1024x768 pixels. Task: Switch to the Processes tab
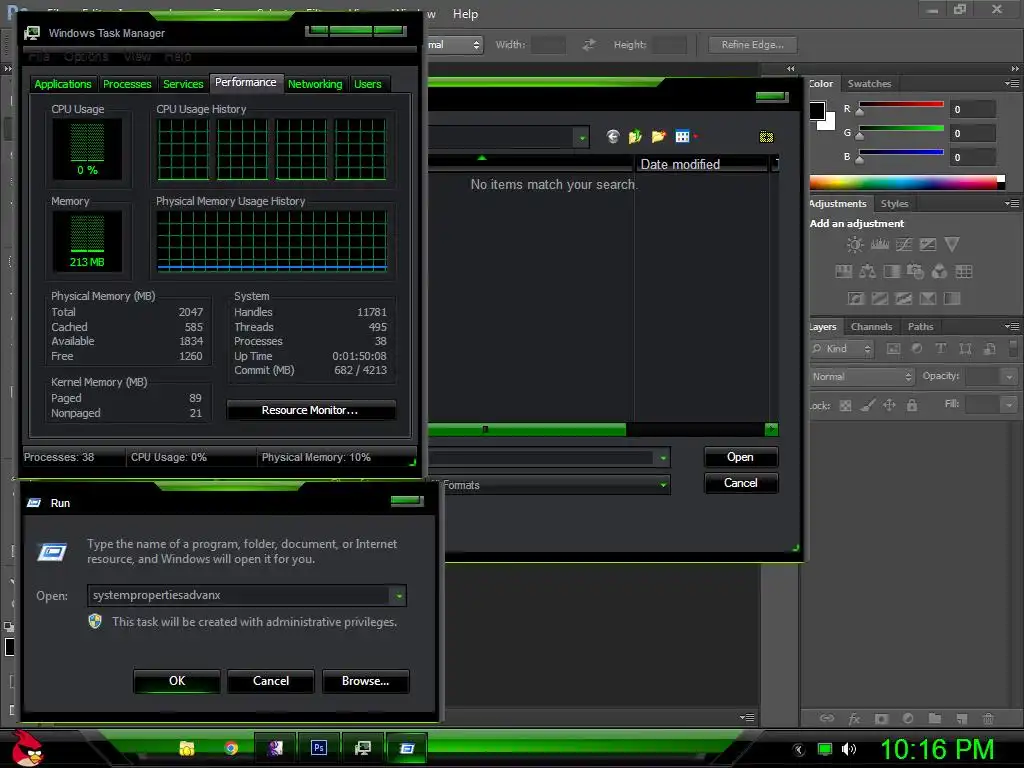[127, 84]
